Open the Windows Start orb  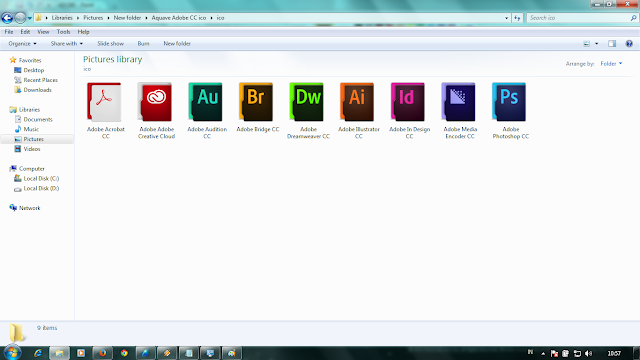click(x=12, y=353)
